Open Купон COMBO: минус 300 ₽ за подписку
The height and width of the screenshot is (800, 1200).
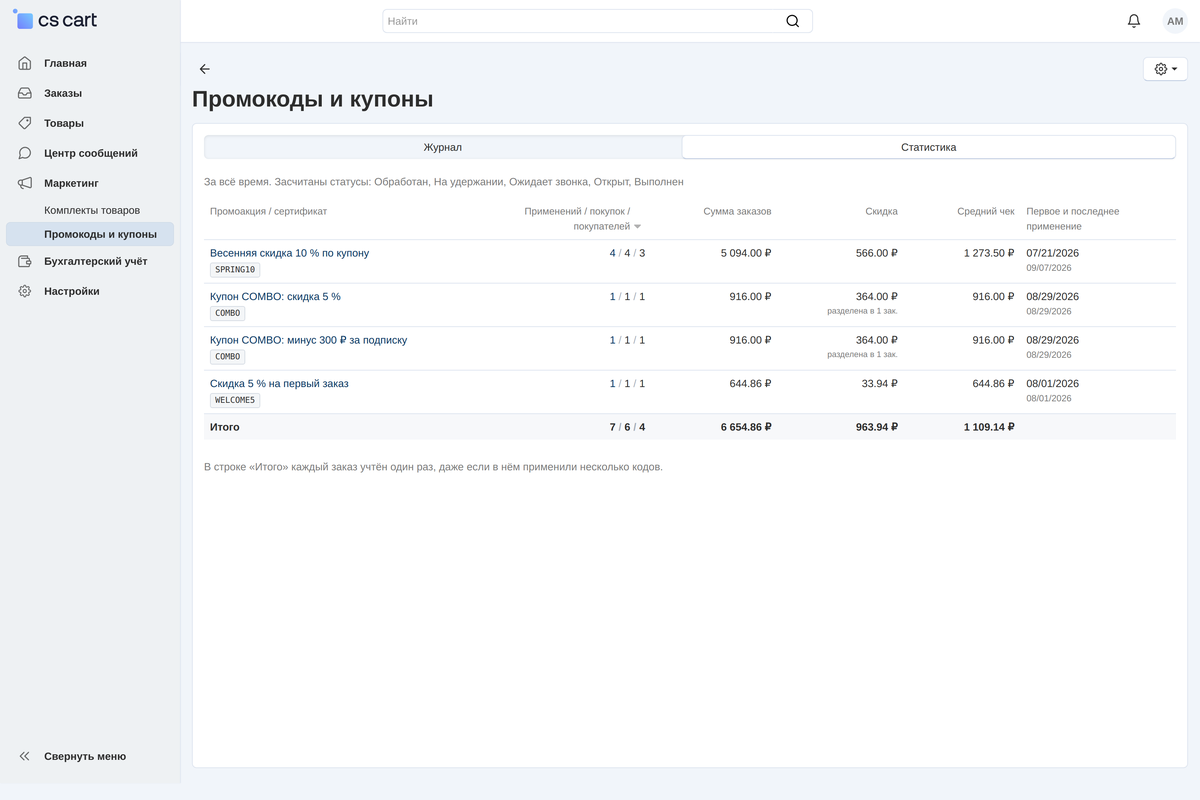tap(308, 340)
